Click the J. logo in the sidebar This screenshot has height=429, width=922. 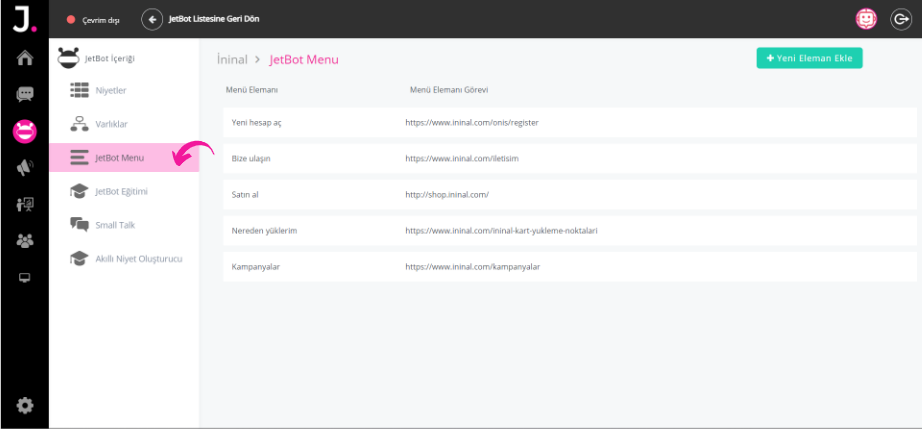(24, 19)
